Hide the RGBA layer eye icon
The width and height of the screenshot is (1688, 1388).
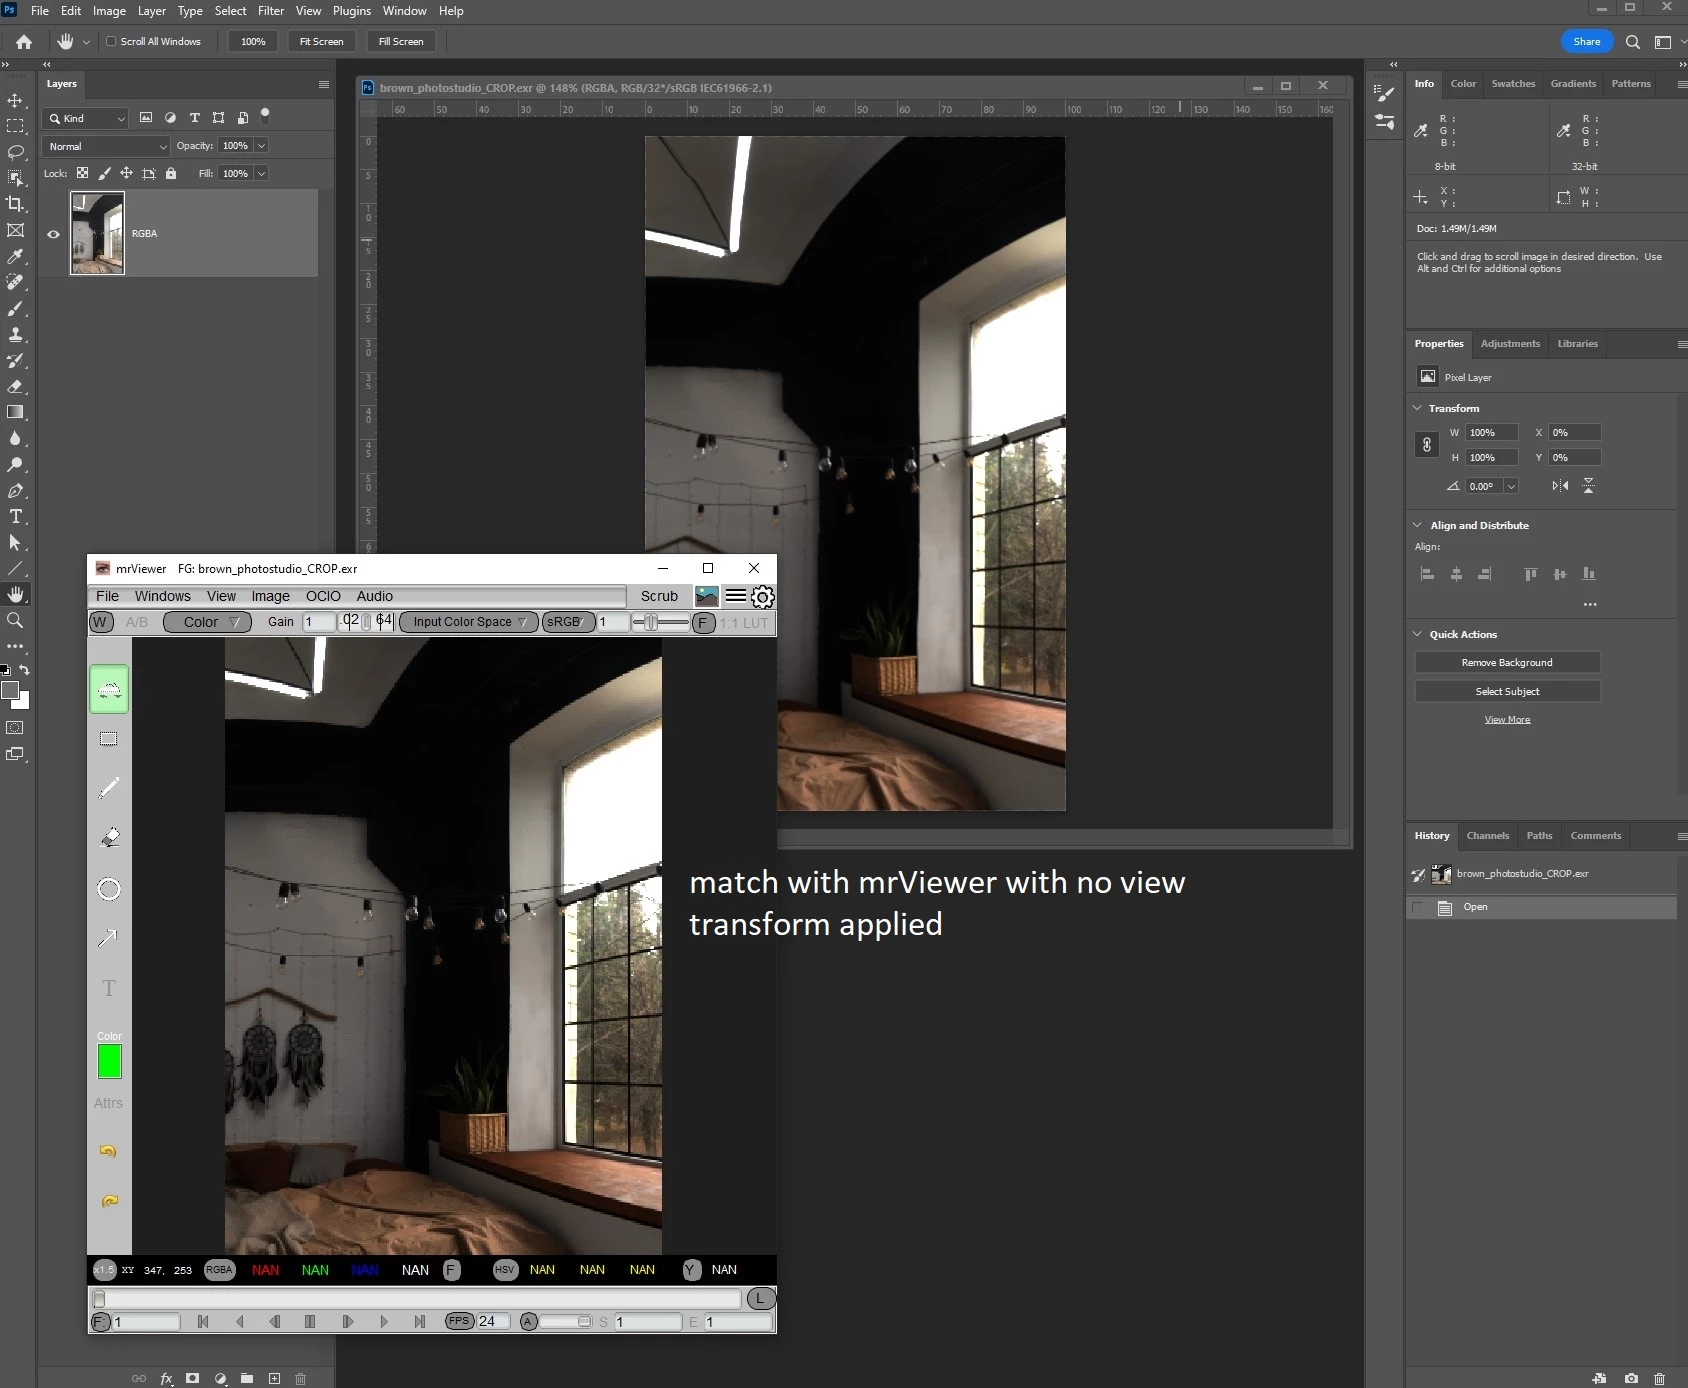[x=54, y=234]
